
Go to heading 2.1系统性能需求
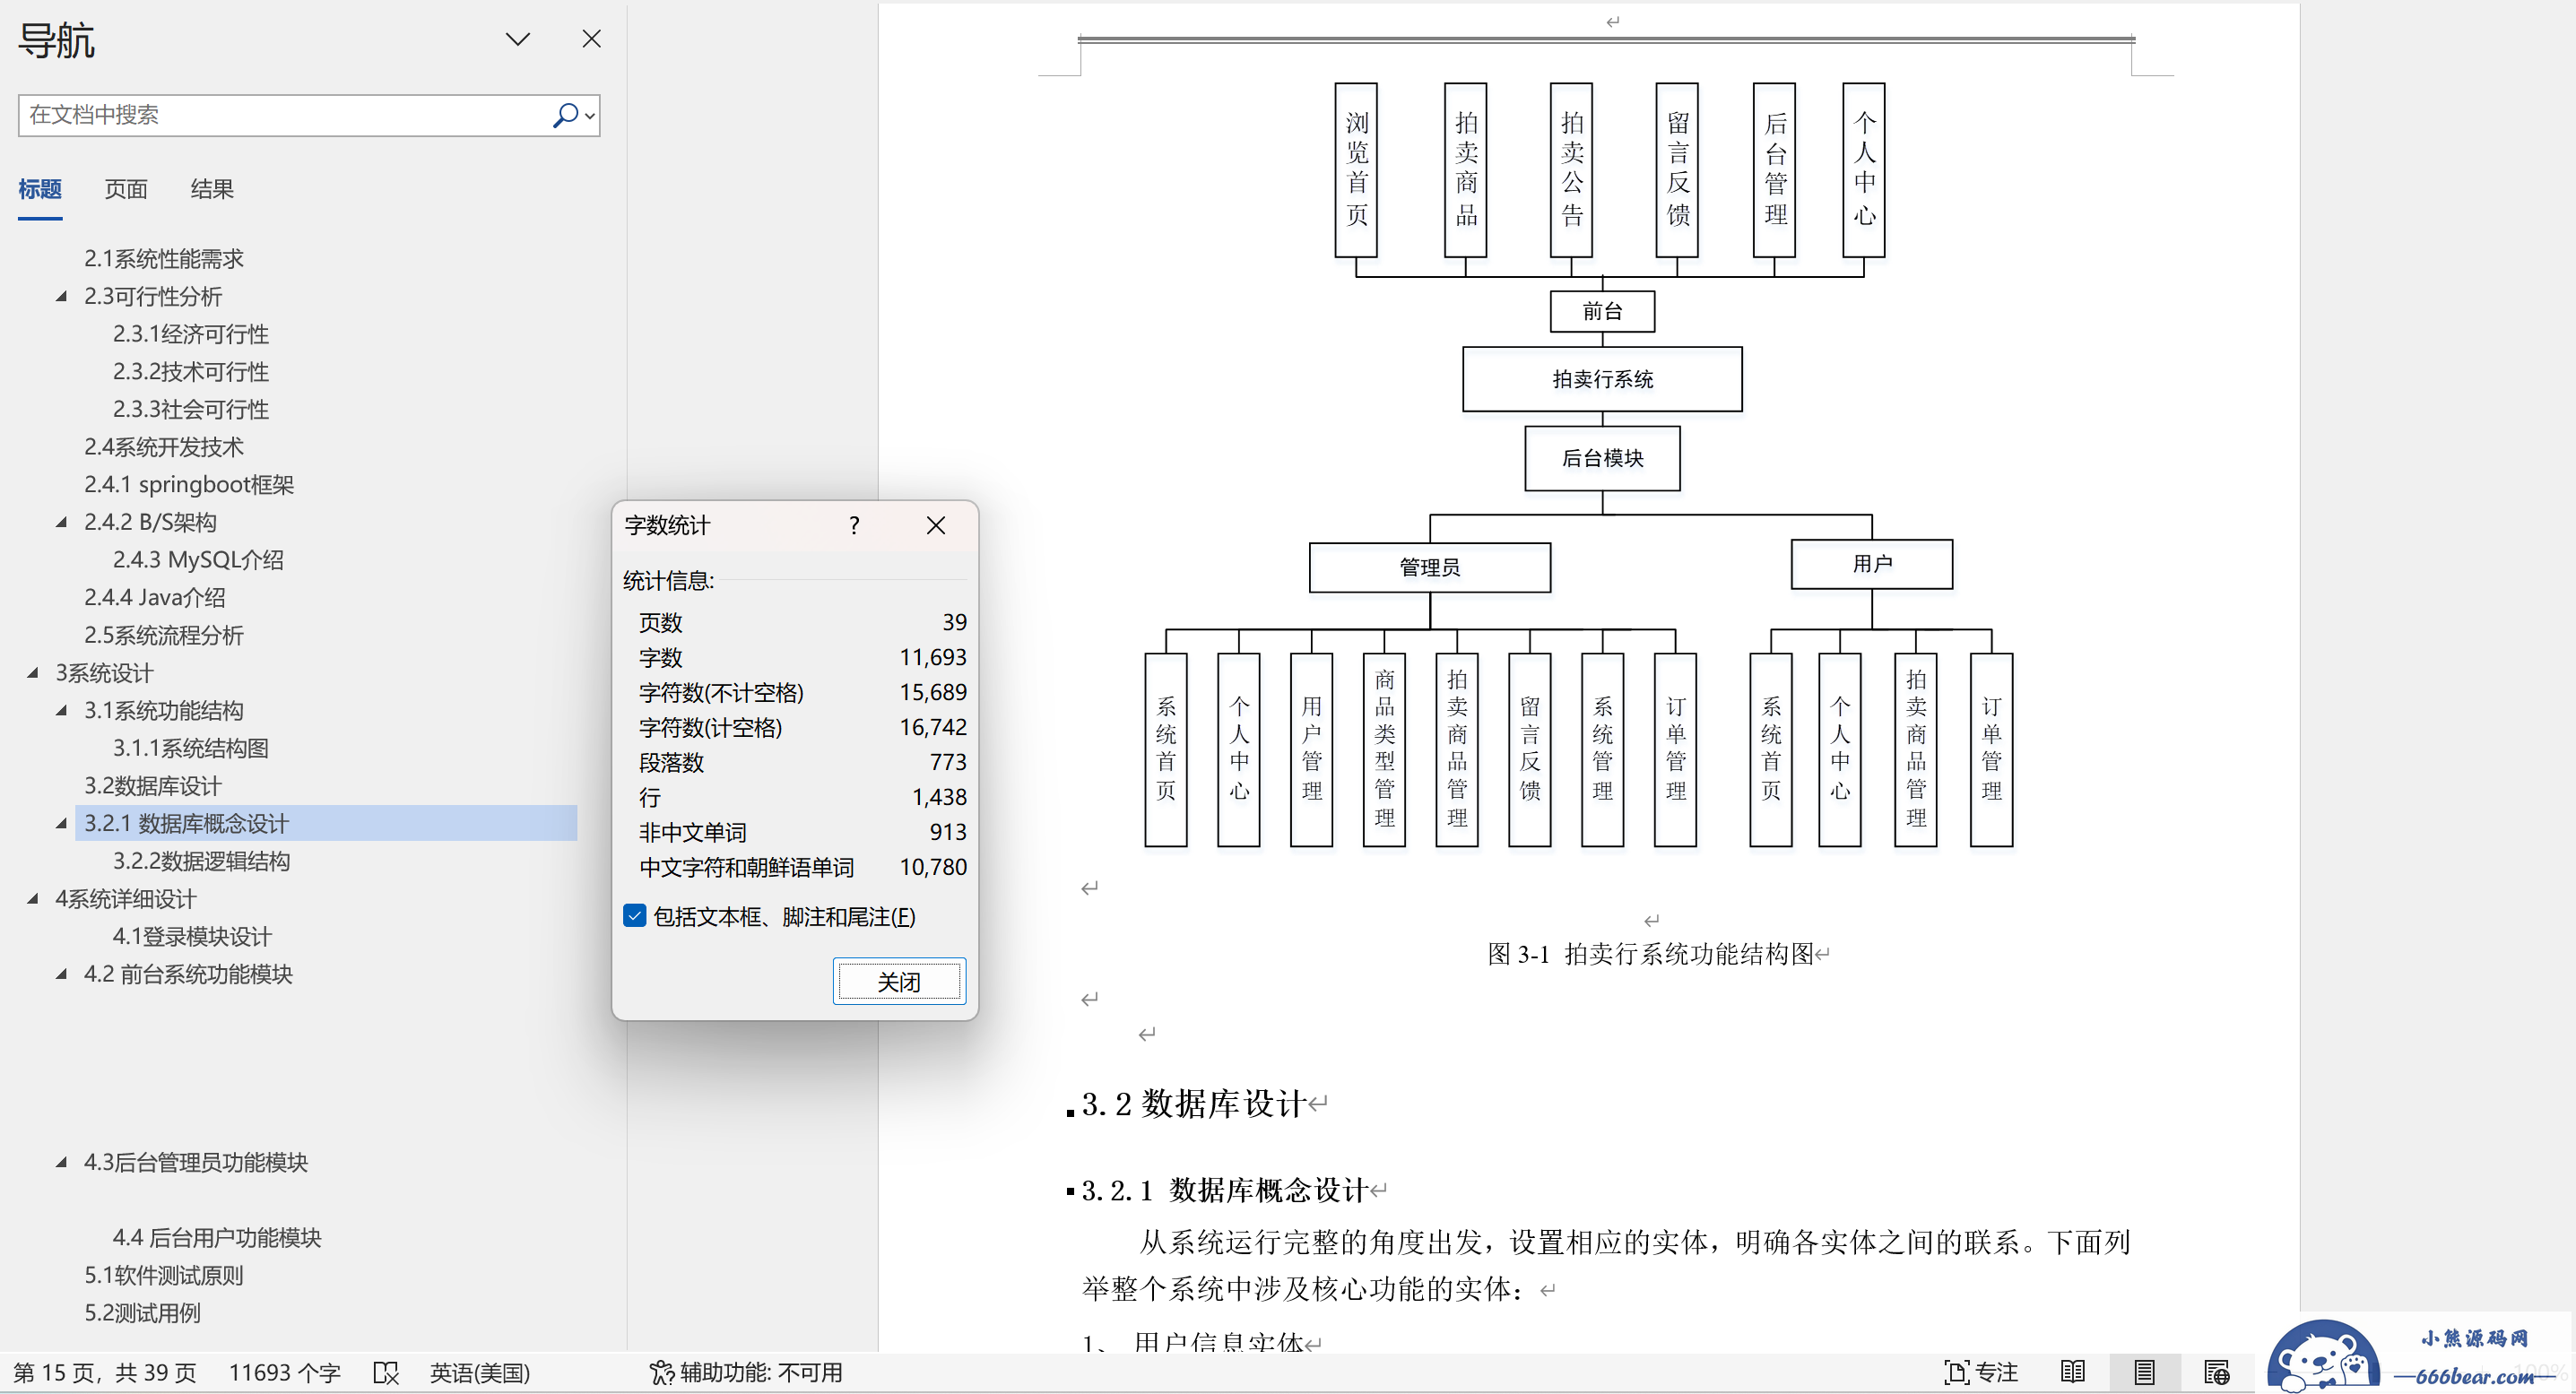(164, 259)
